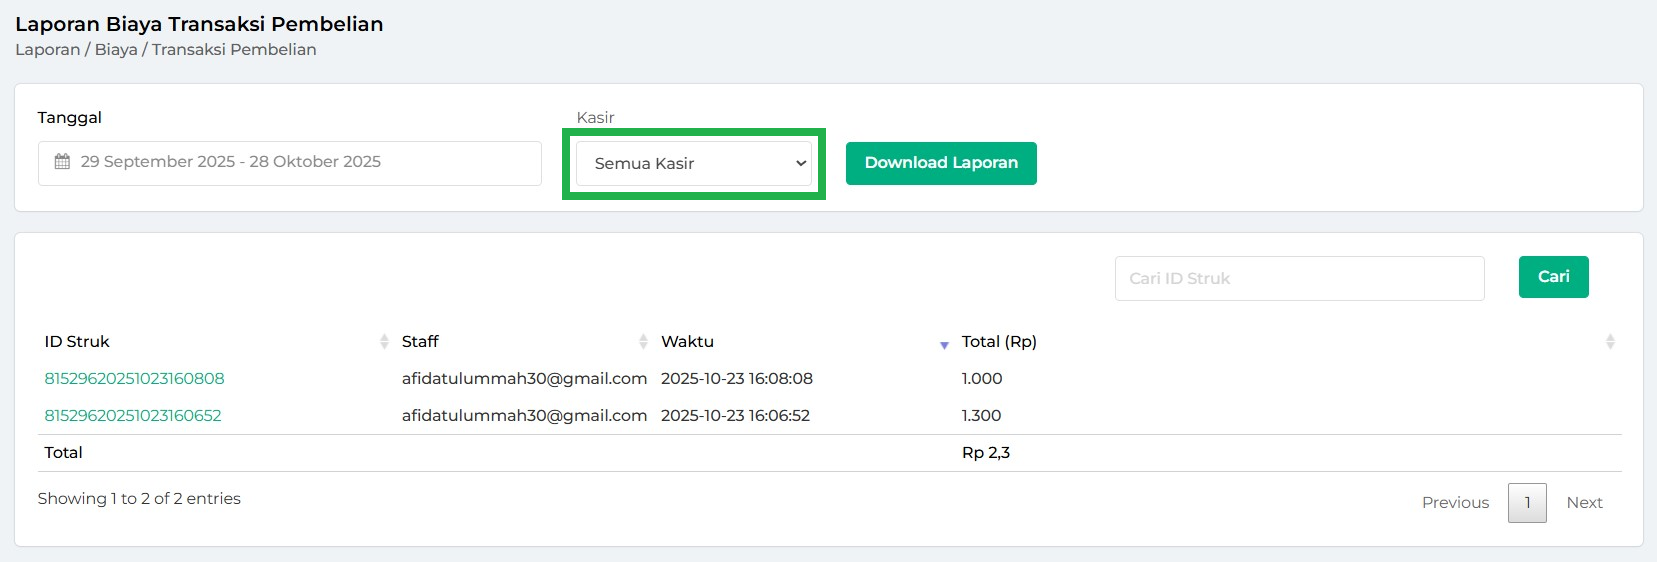The image size is (1657, 562).
Task: Toggle the descending sort arrow for Waktu
Action: coord(944,345)
